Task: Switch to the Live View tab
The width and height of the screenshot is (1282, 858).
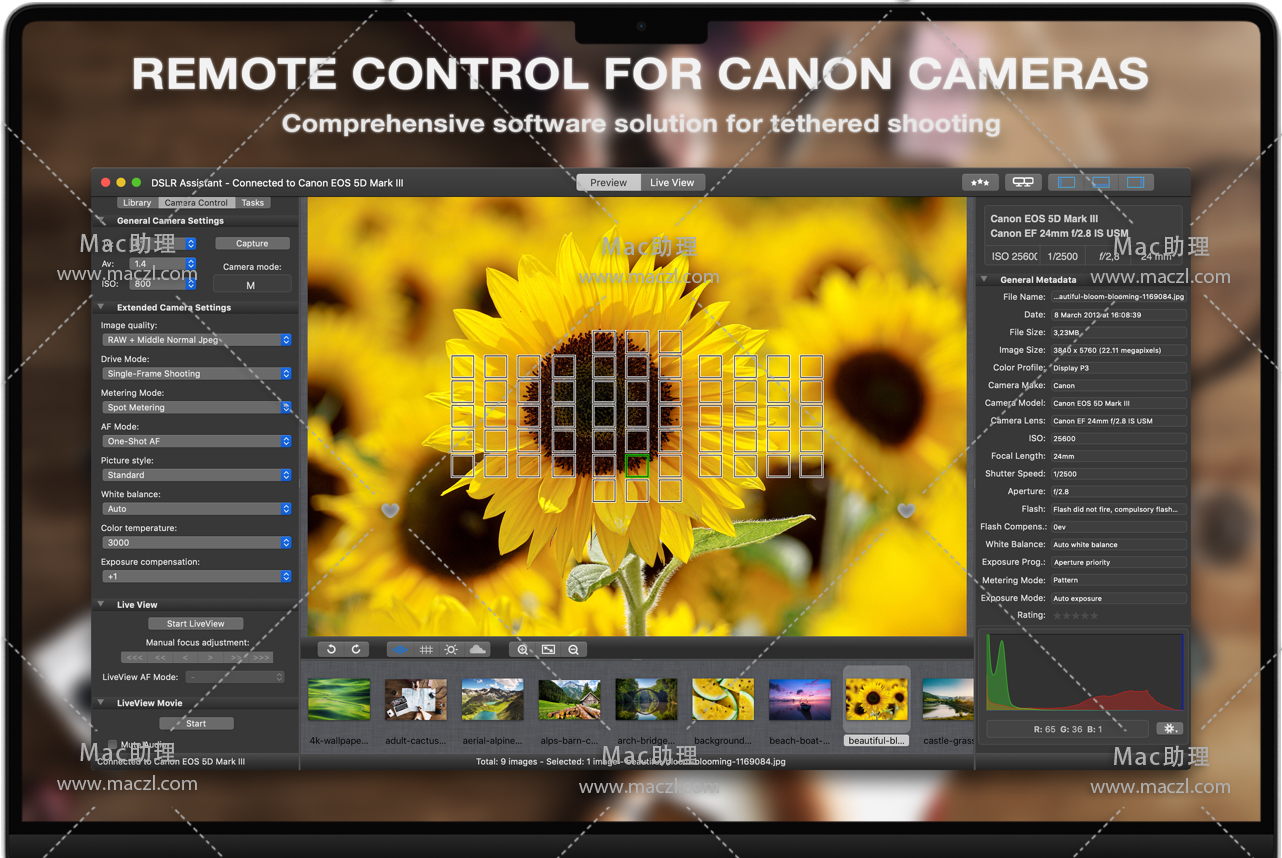Action: [x=672, y=183]
